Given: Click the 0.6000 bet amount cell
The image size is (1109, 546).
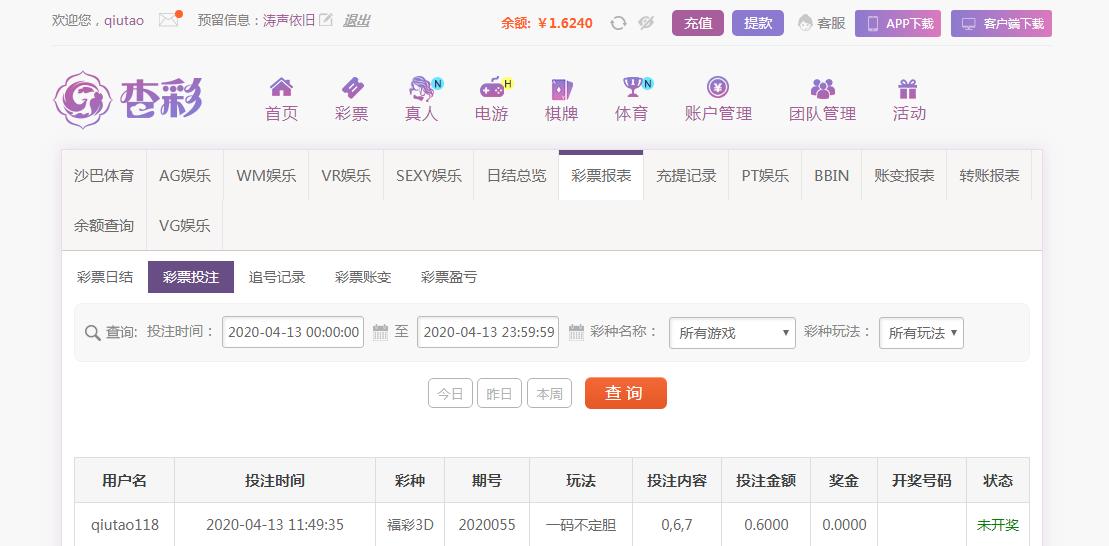Looking at the screenshot, I should coord(767,525).
